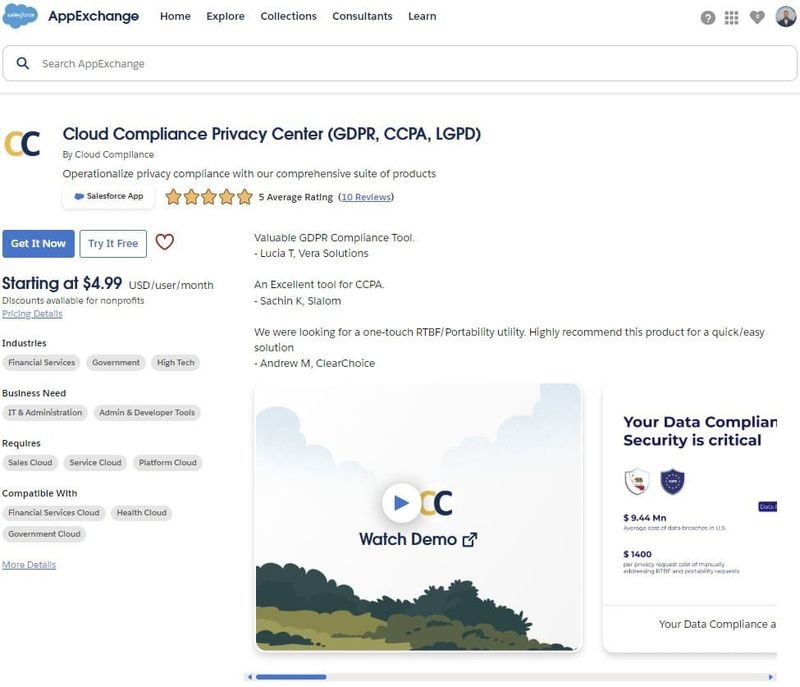Add listing to favorites with heart outline

[x=164, y=242]
